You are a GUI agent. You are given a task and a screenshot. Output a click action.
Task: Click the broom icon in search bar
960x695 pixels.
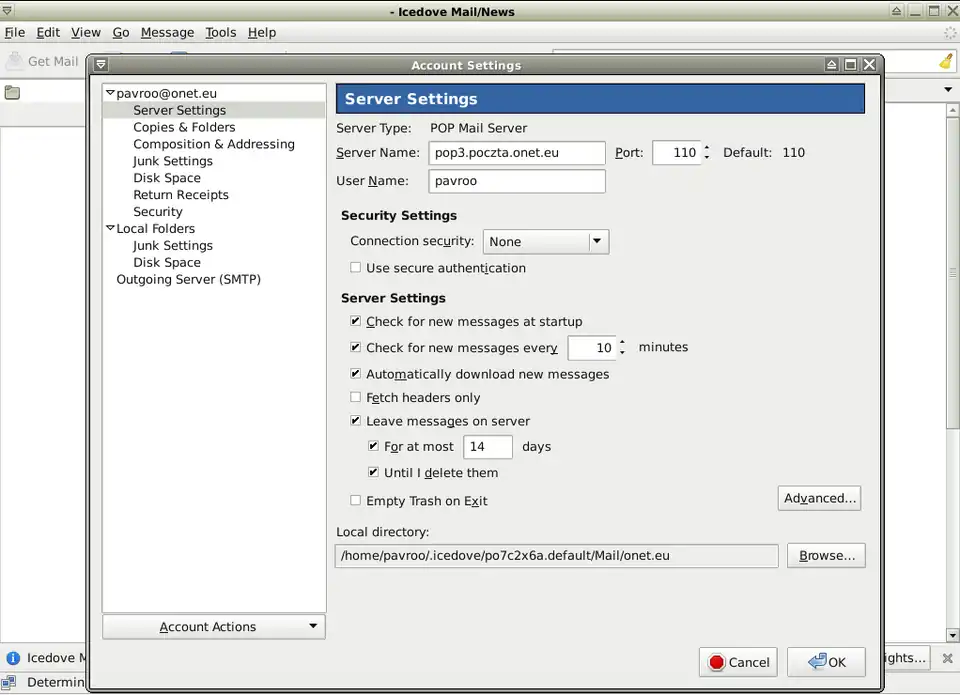[946, 61]
